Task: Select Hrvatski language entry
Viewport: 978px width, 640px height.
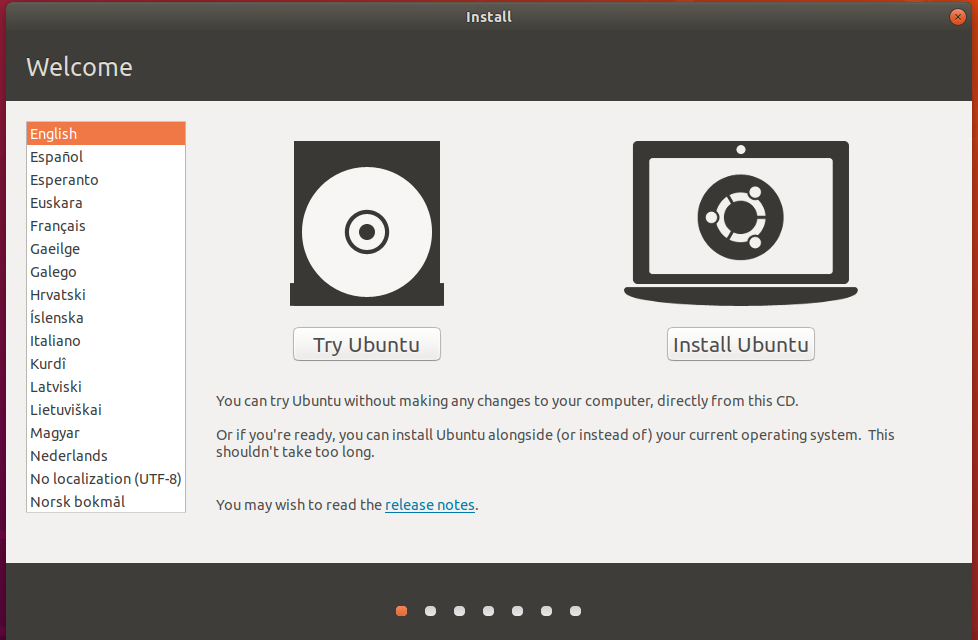Action: pos(106,294)
